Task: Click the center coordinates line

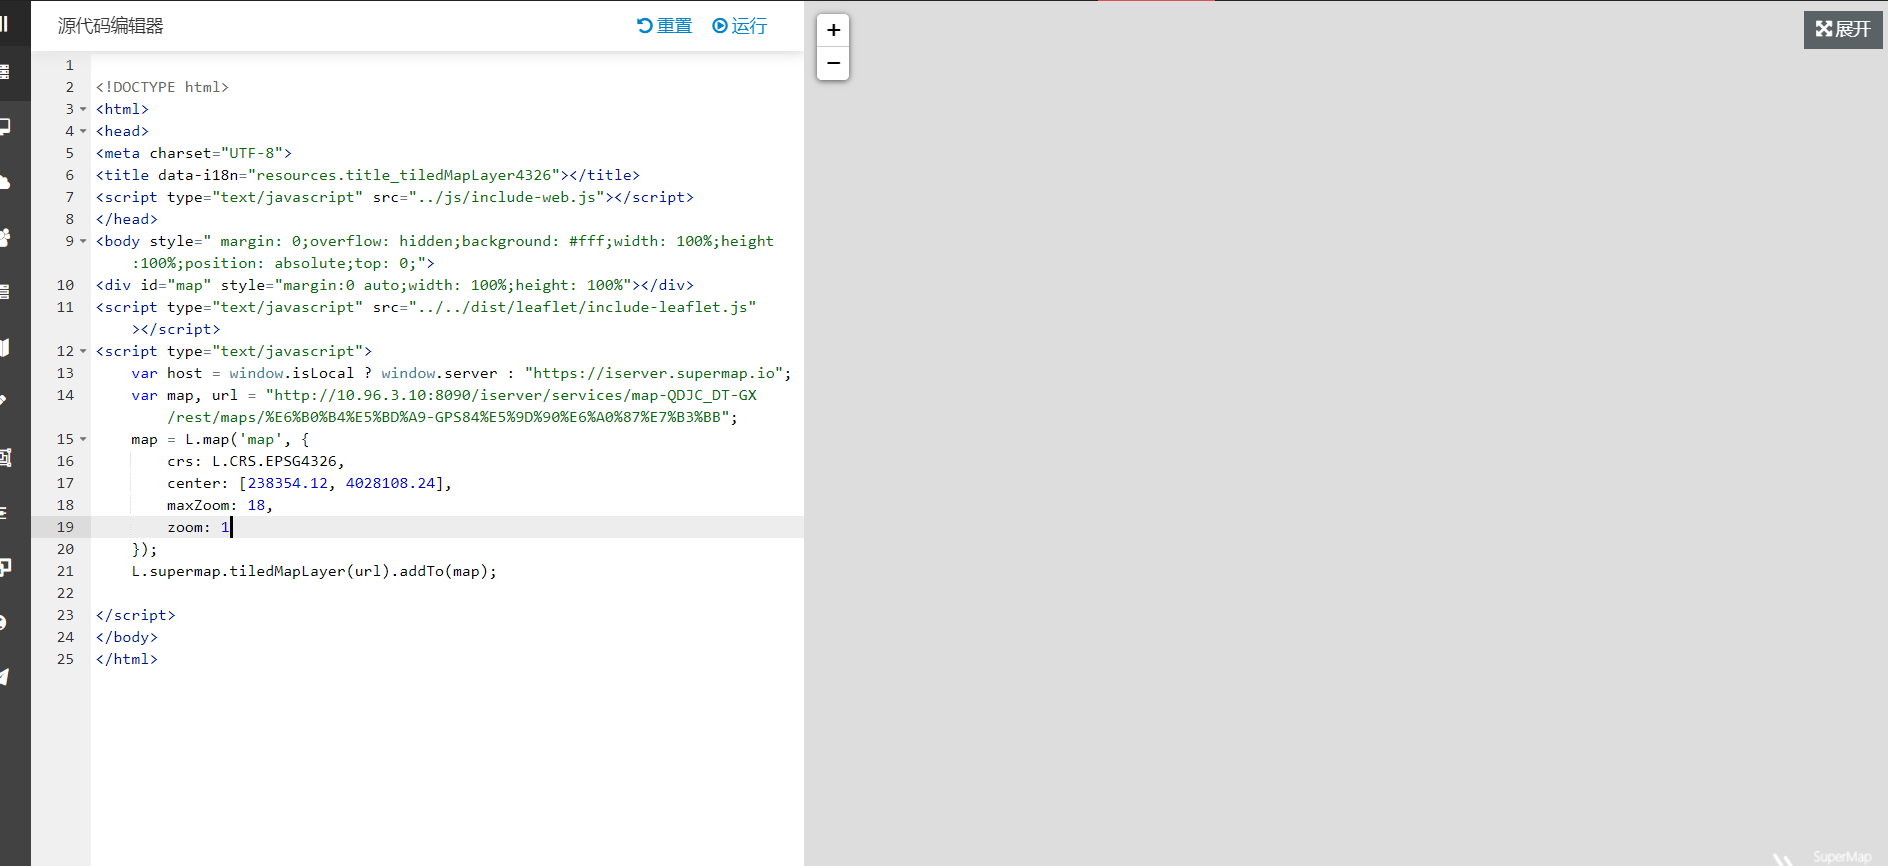Action: click(x=310, y=483)
